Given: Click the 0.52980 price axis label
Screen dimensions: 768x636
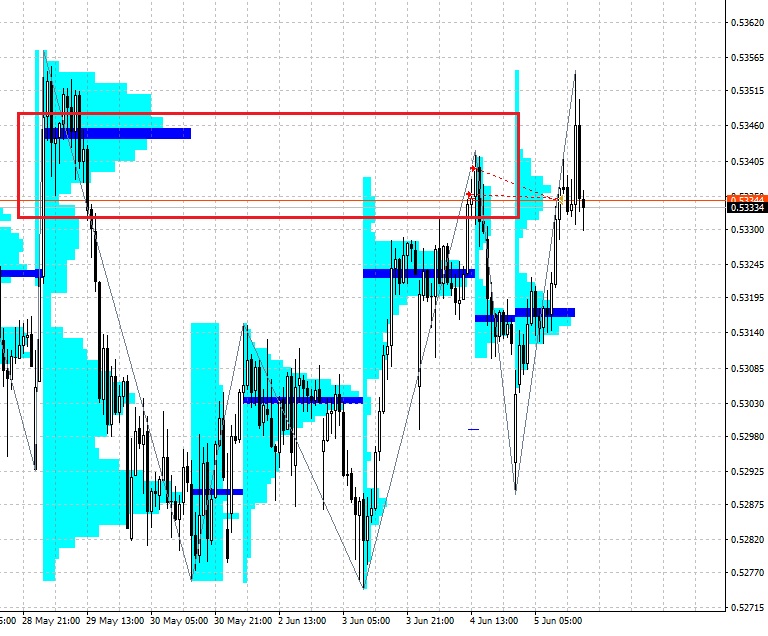Looking at the screenshot, I should tap(747, 437).
